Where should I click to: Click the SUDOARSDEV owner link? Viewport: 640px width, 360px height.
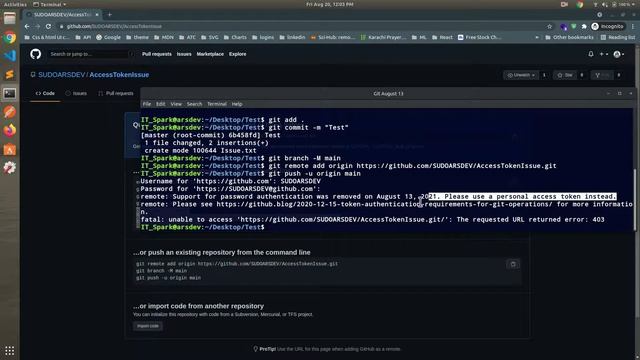pos(62,75)
